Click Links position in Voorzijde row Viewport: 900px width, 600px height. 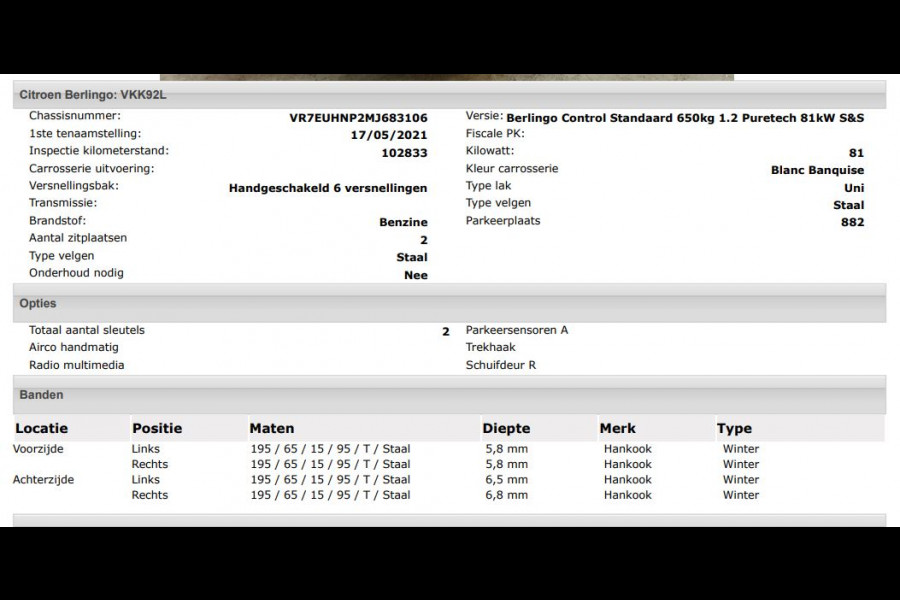click(146, 449)
